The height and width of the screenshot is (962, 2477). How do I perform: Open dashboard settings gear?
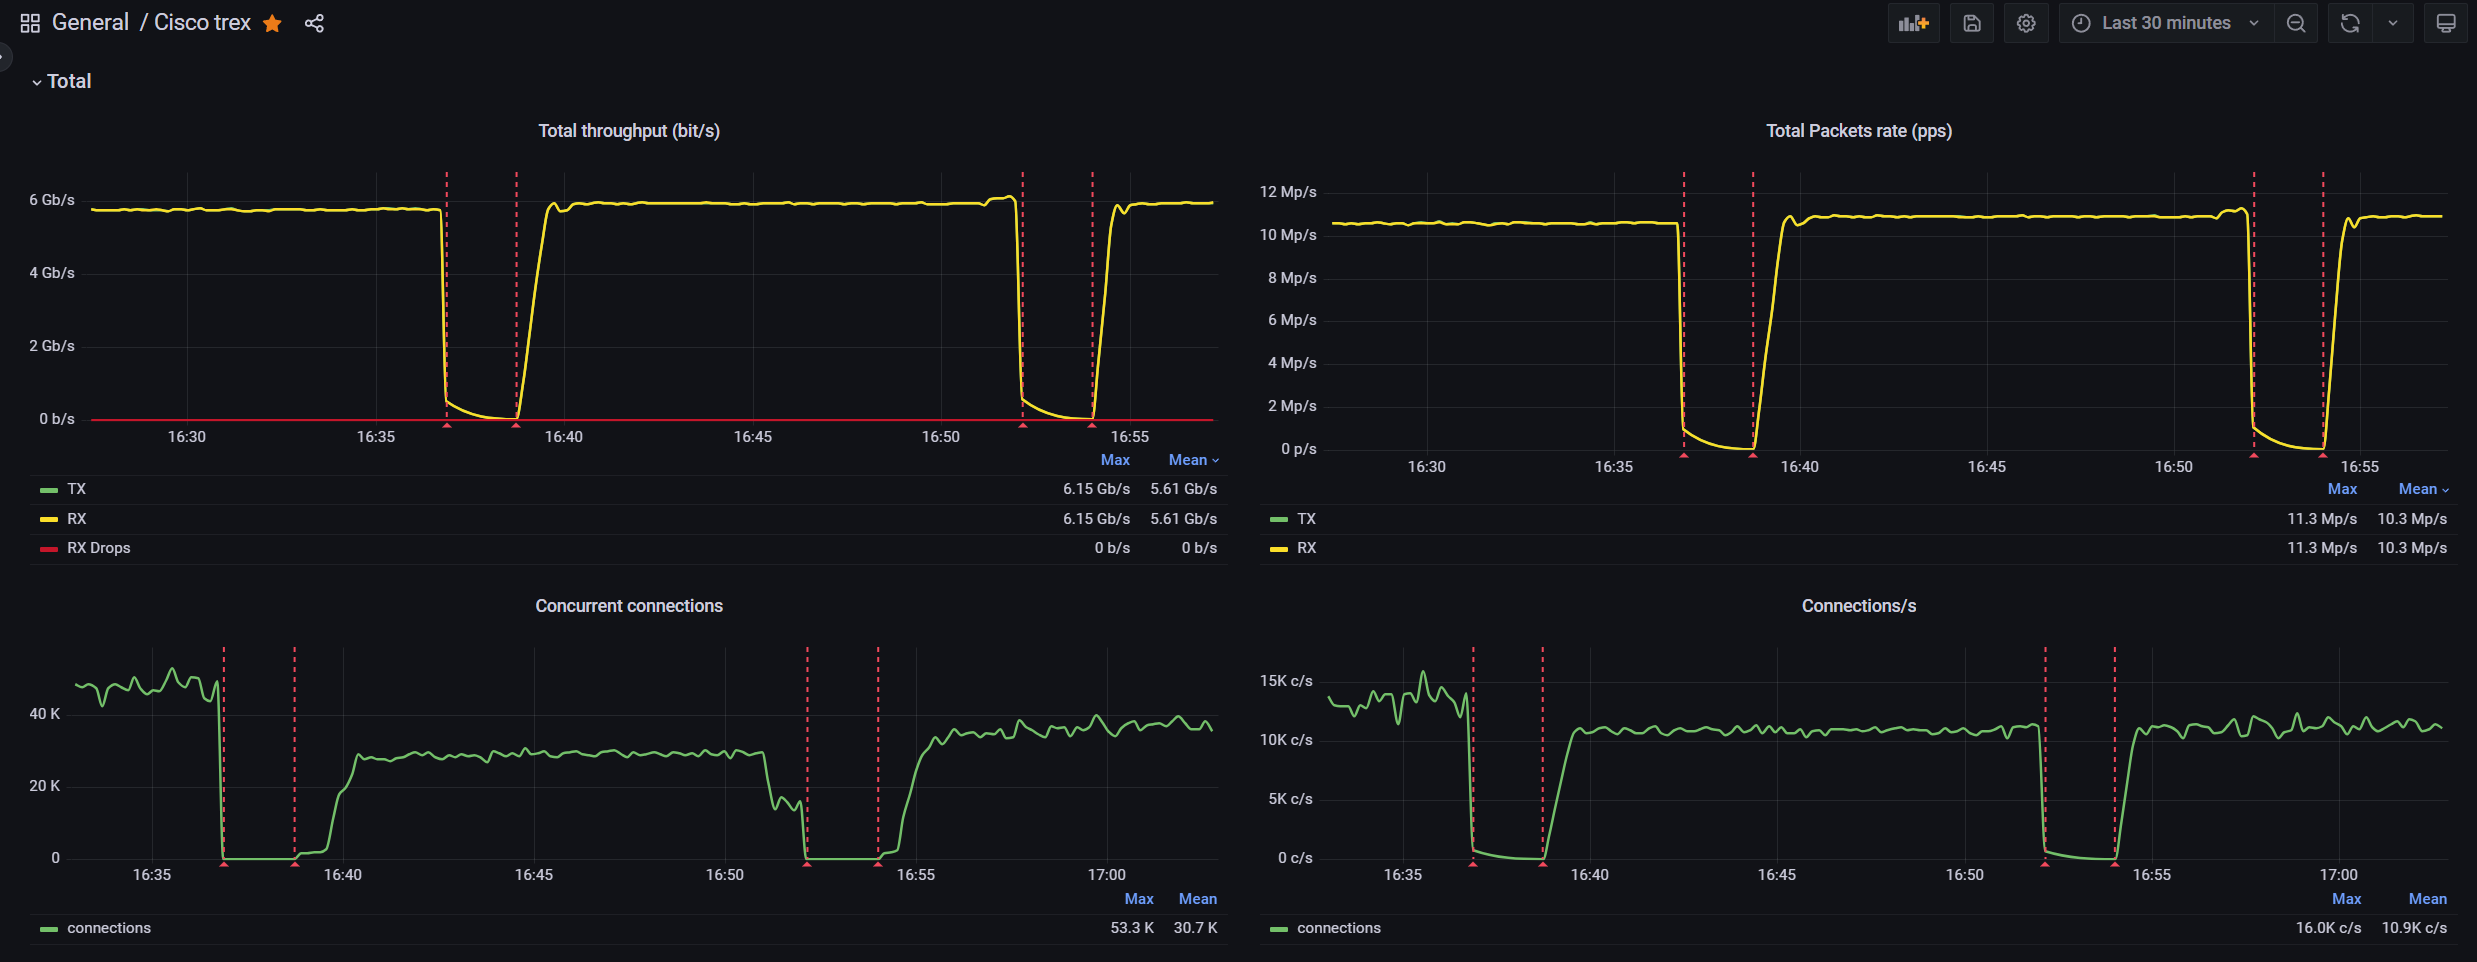click(x=2026, y=23)
